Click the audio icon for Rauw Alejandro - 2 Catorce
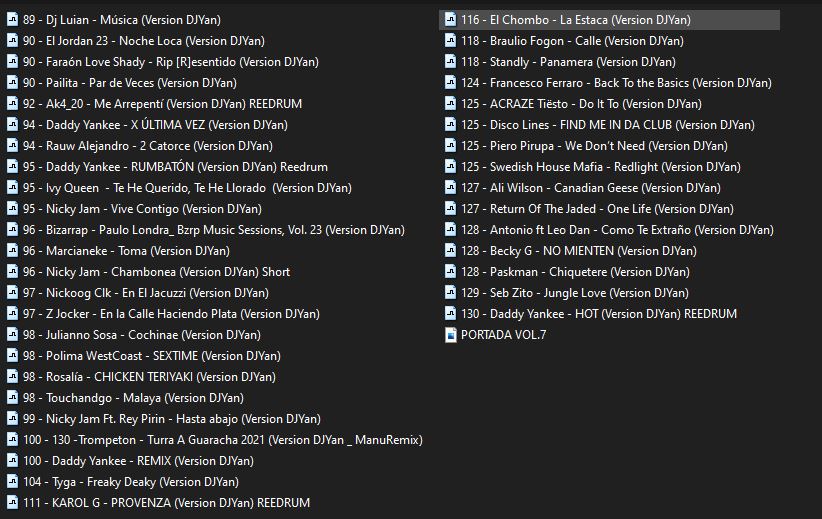This screenshot has height=519, width=822. (12, 145)
